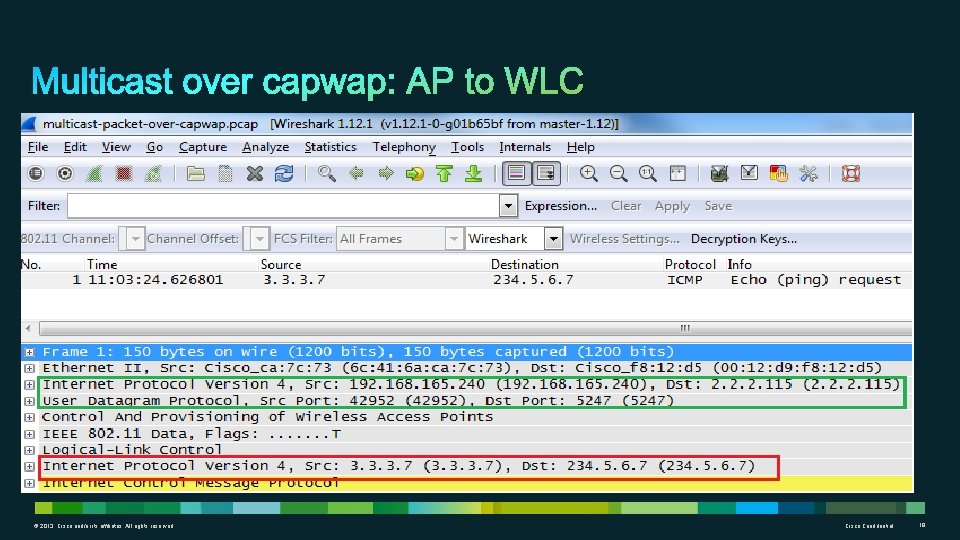Open the Telephony menu
The height and width of the screenshot is (540, 960).
click(x=404, y=147)
